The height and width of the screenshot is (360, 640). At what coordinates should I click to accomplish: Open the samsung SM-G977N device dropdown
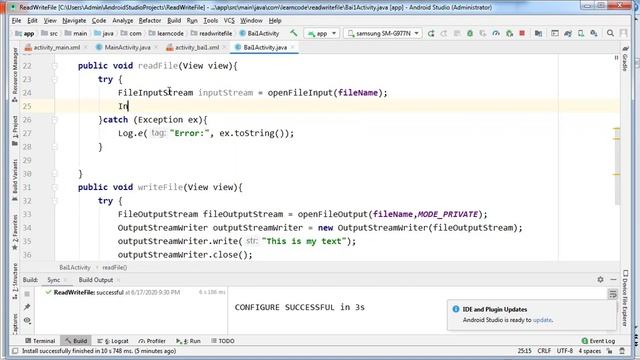point(383,33)
